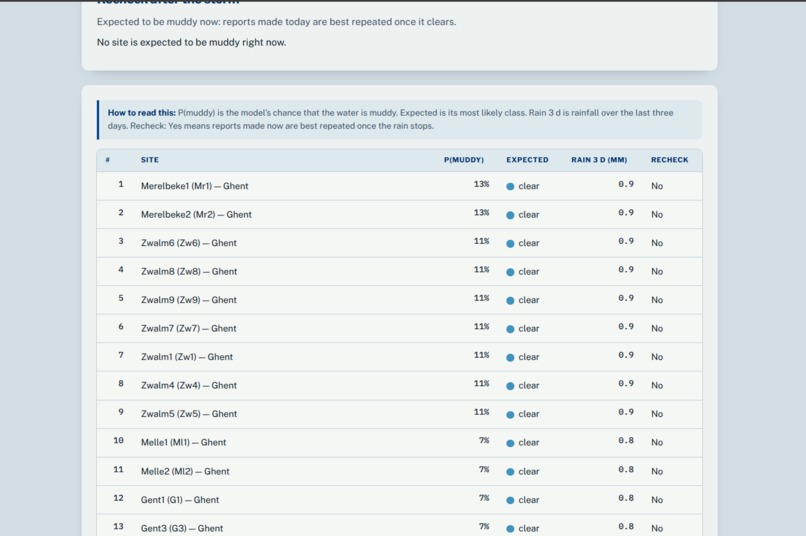Click the SITE column header
Image resolution: width=806 pixels, height=536 pixels.
click(150, 160)
